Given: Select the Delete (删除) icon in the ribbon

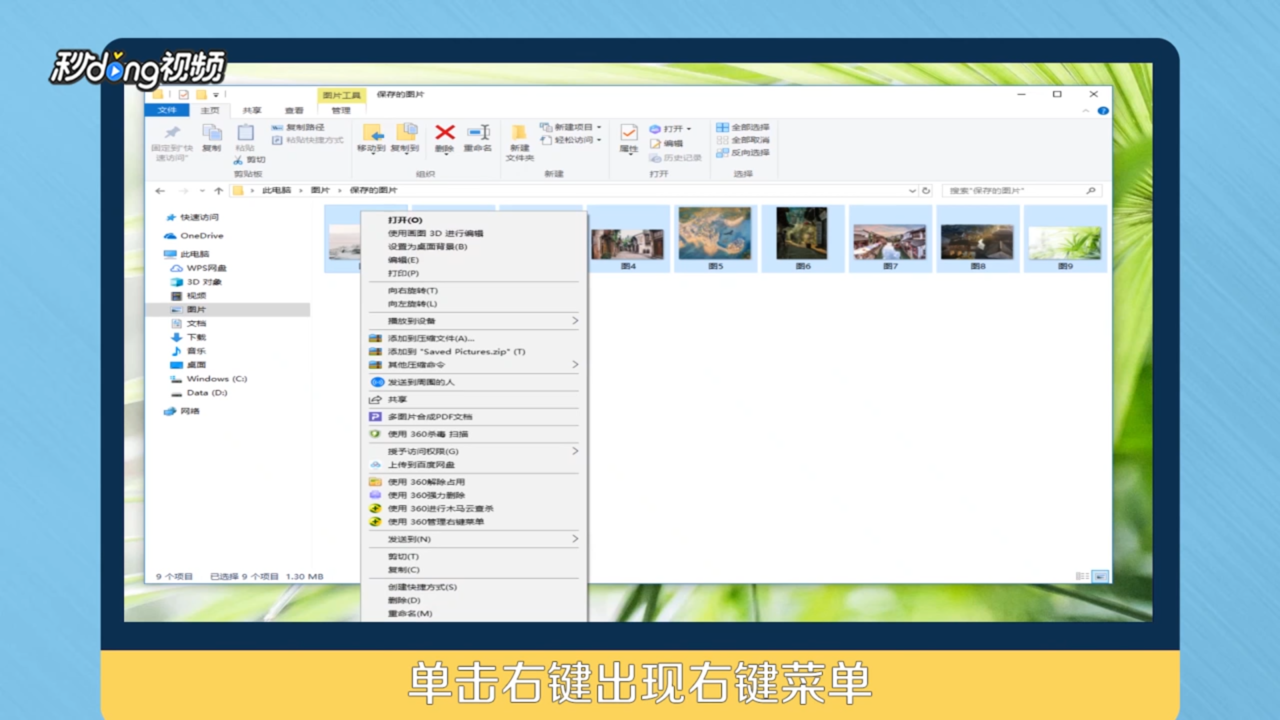Looking at the screenshot, I should 444,134.
